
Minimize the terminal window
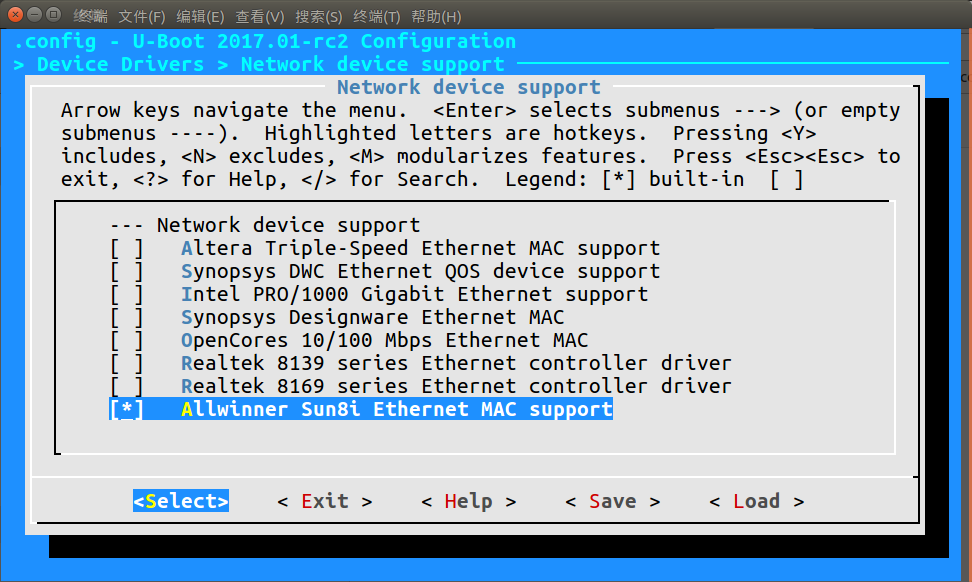(33, 17)
